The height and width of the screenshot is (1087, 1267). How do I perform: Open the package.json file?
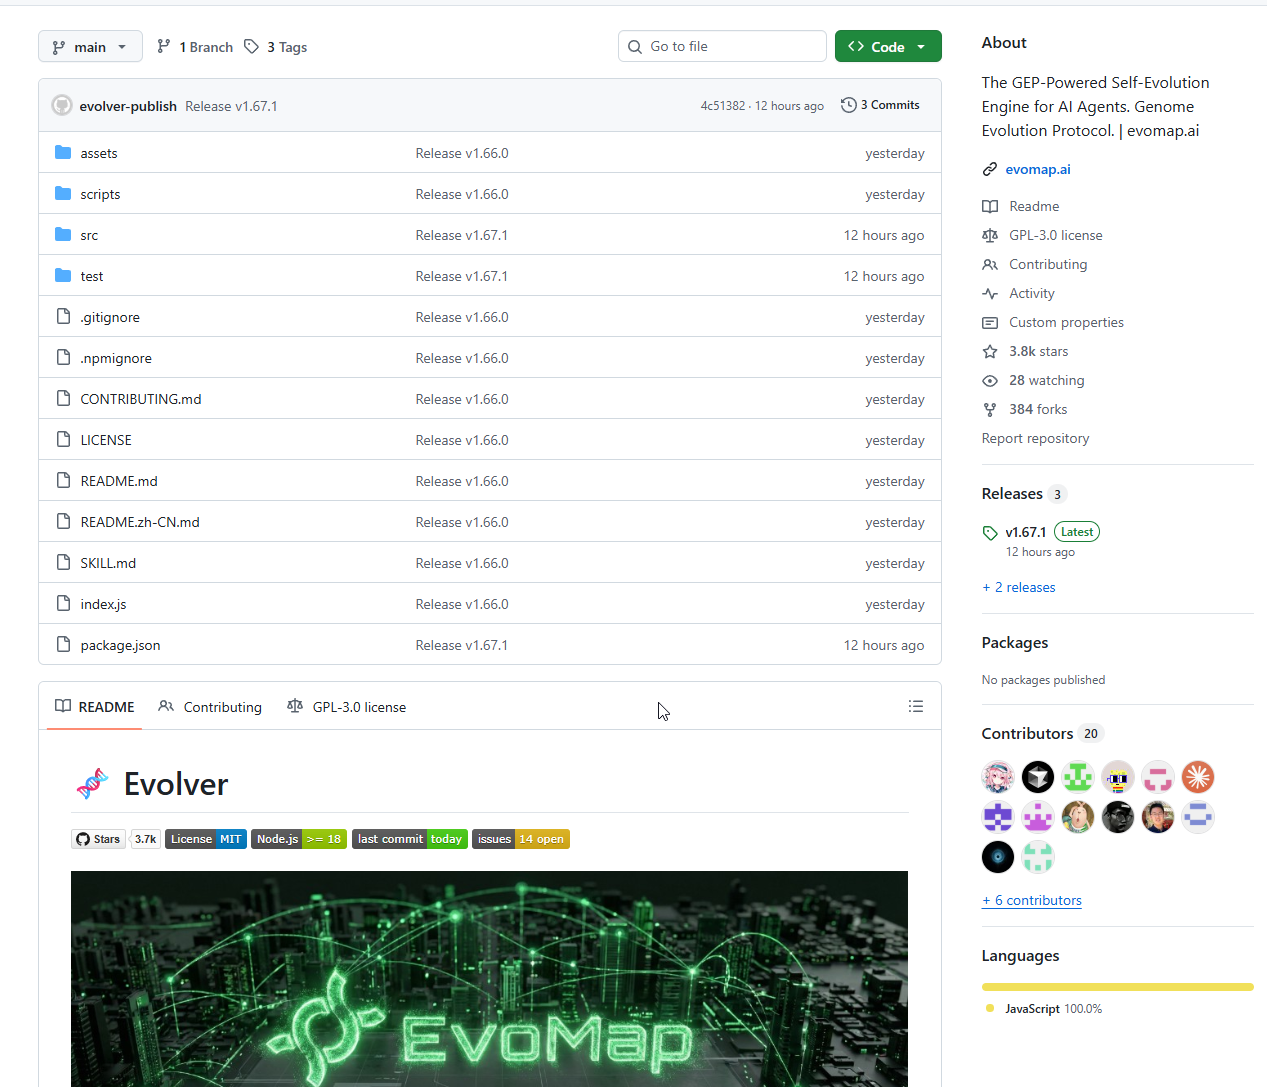tap(120, 645)
